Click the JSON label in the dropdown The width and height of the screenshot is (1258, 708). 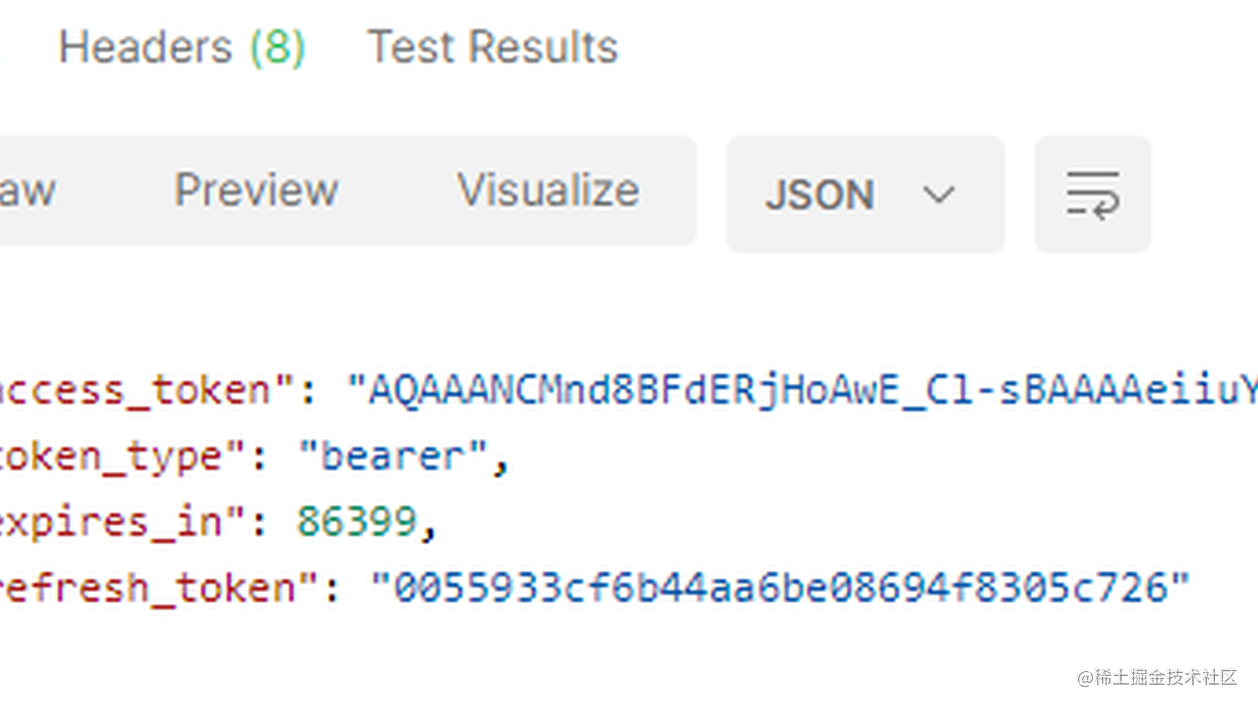click(820, 195)
